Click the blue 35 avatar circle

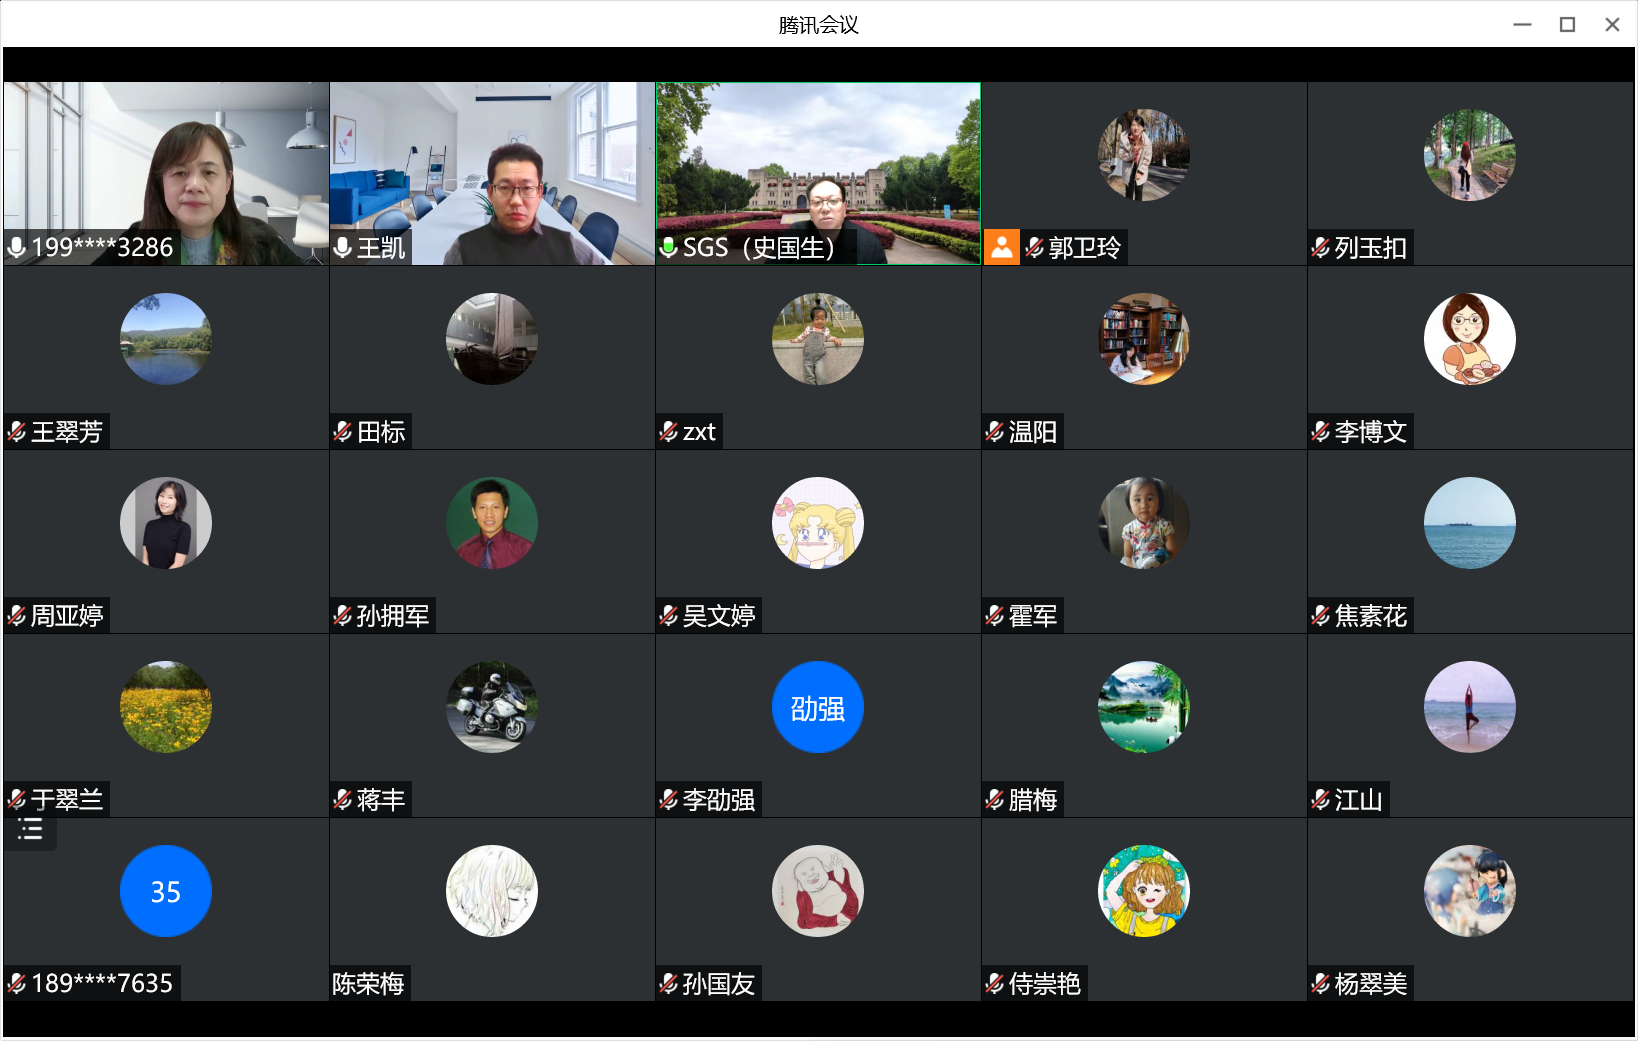pyautogui.click(x=166, y=891)
